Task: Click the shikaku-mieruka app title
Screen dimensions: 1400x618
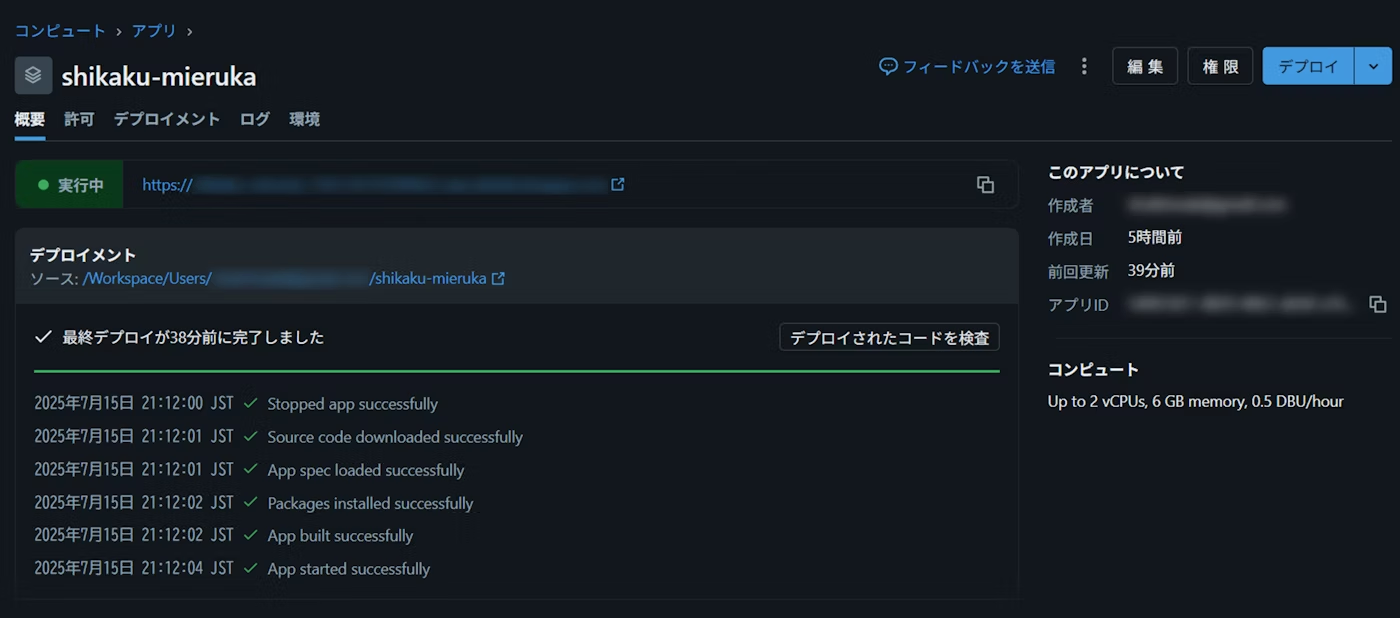Action: (x=159, y=76)
